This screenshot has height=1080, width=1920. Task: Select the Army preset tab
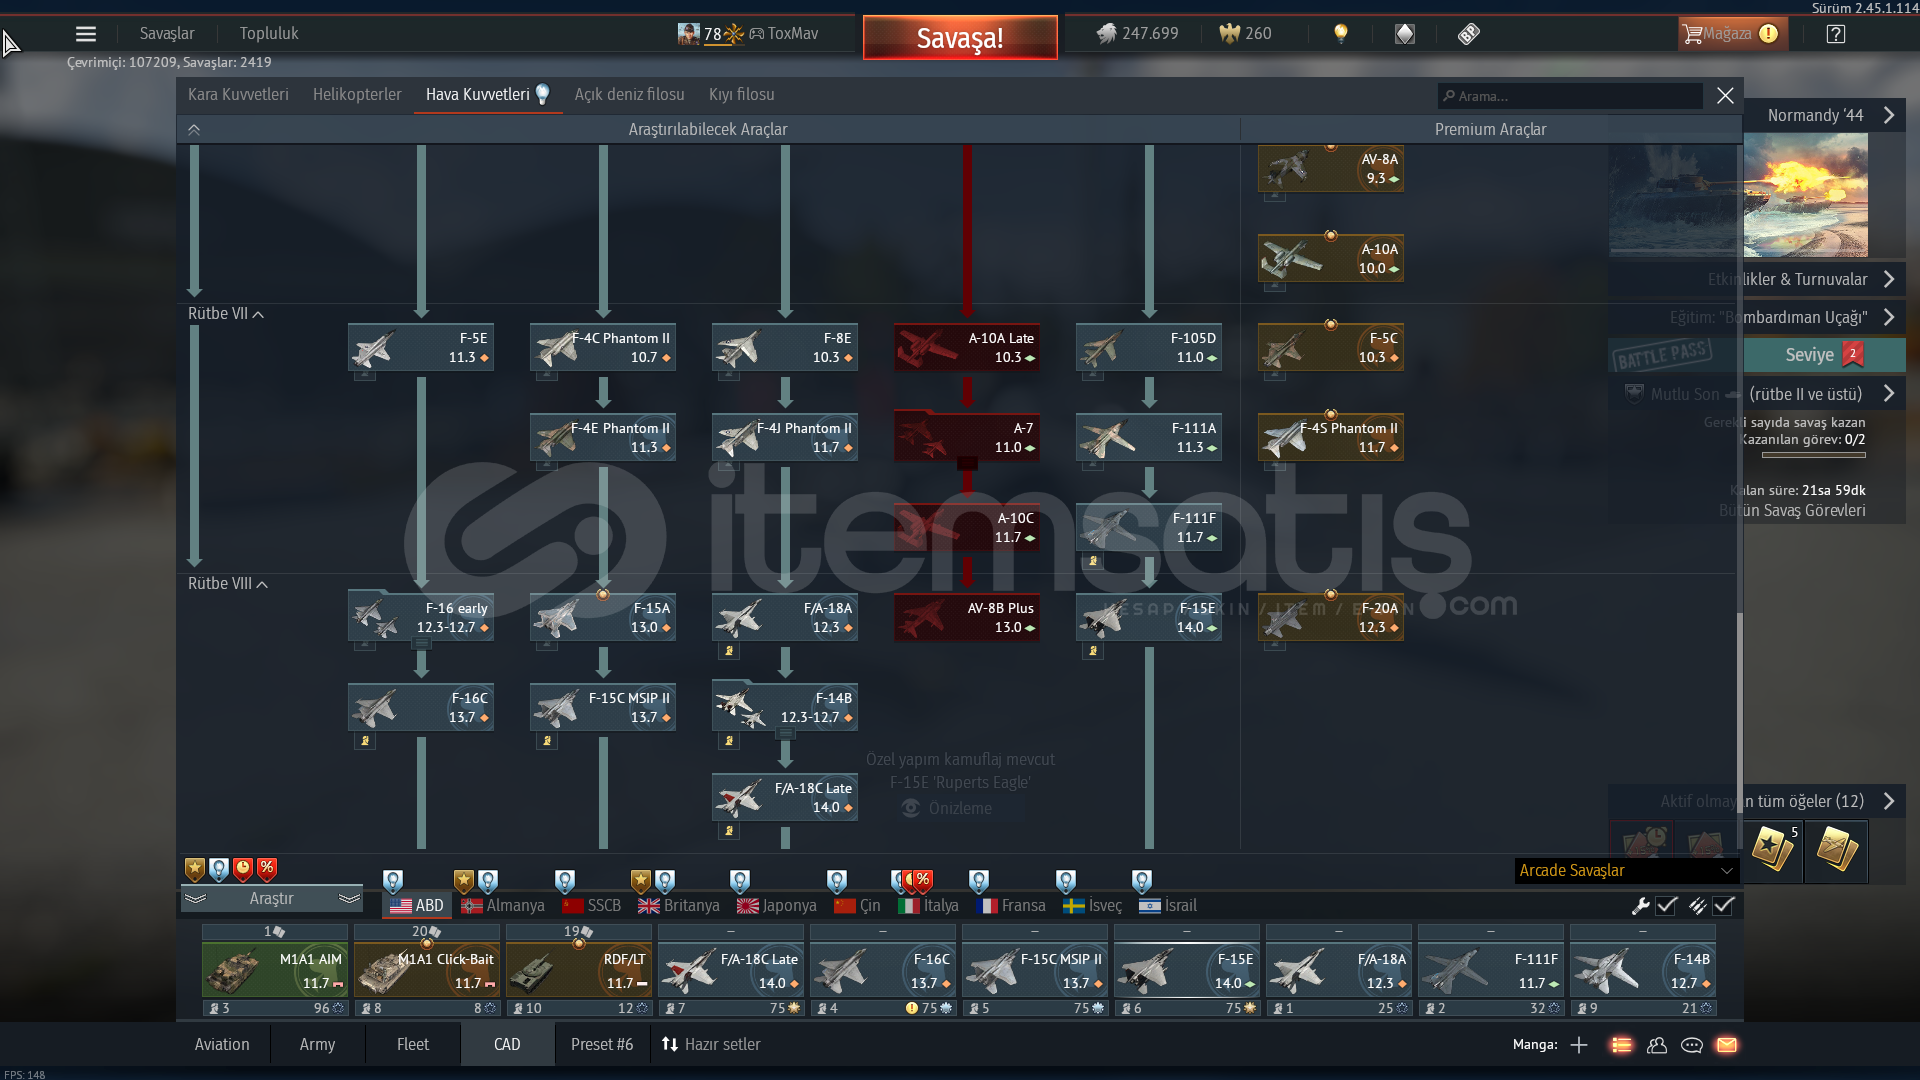[x=317, y=1045]
